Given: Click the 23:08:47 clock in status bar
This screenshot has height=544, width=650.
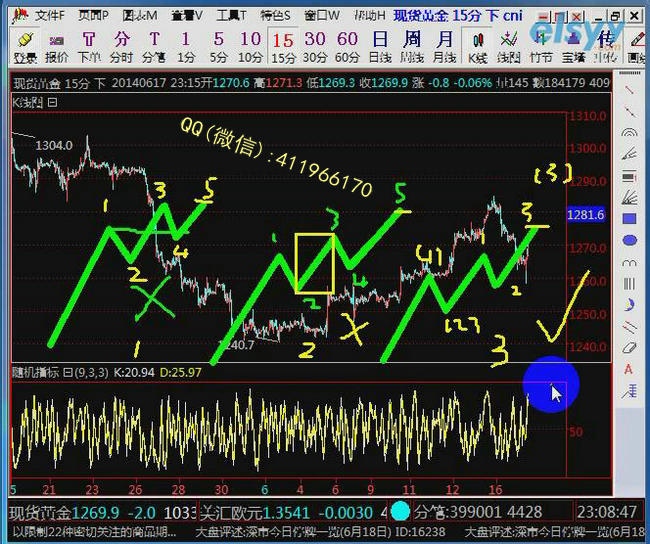Looking at the screenshot, I should tap(607, 513).
